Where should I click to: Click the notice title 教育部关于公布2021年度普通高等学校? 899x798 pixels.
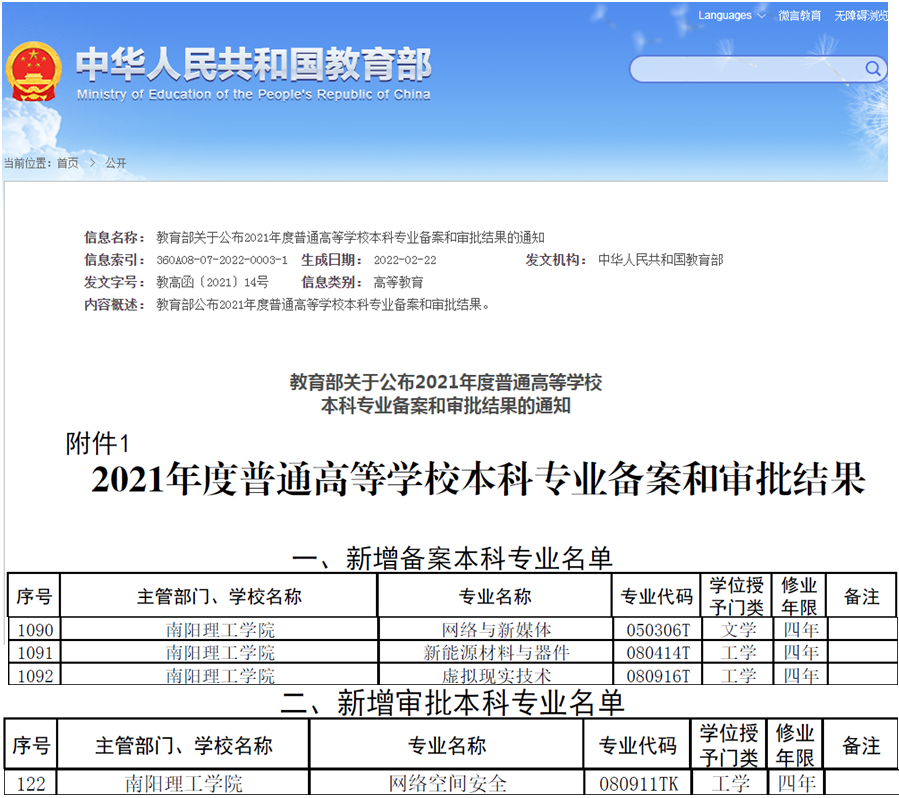pos(445,382)
